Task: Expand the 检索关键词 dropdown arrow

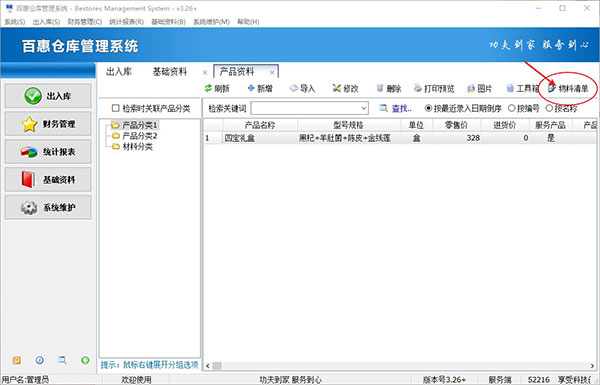Action: click(x=364, y=108)
